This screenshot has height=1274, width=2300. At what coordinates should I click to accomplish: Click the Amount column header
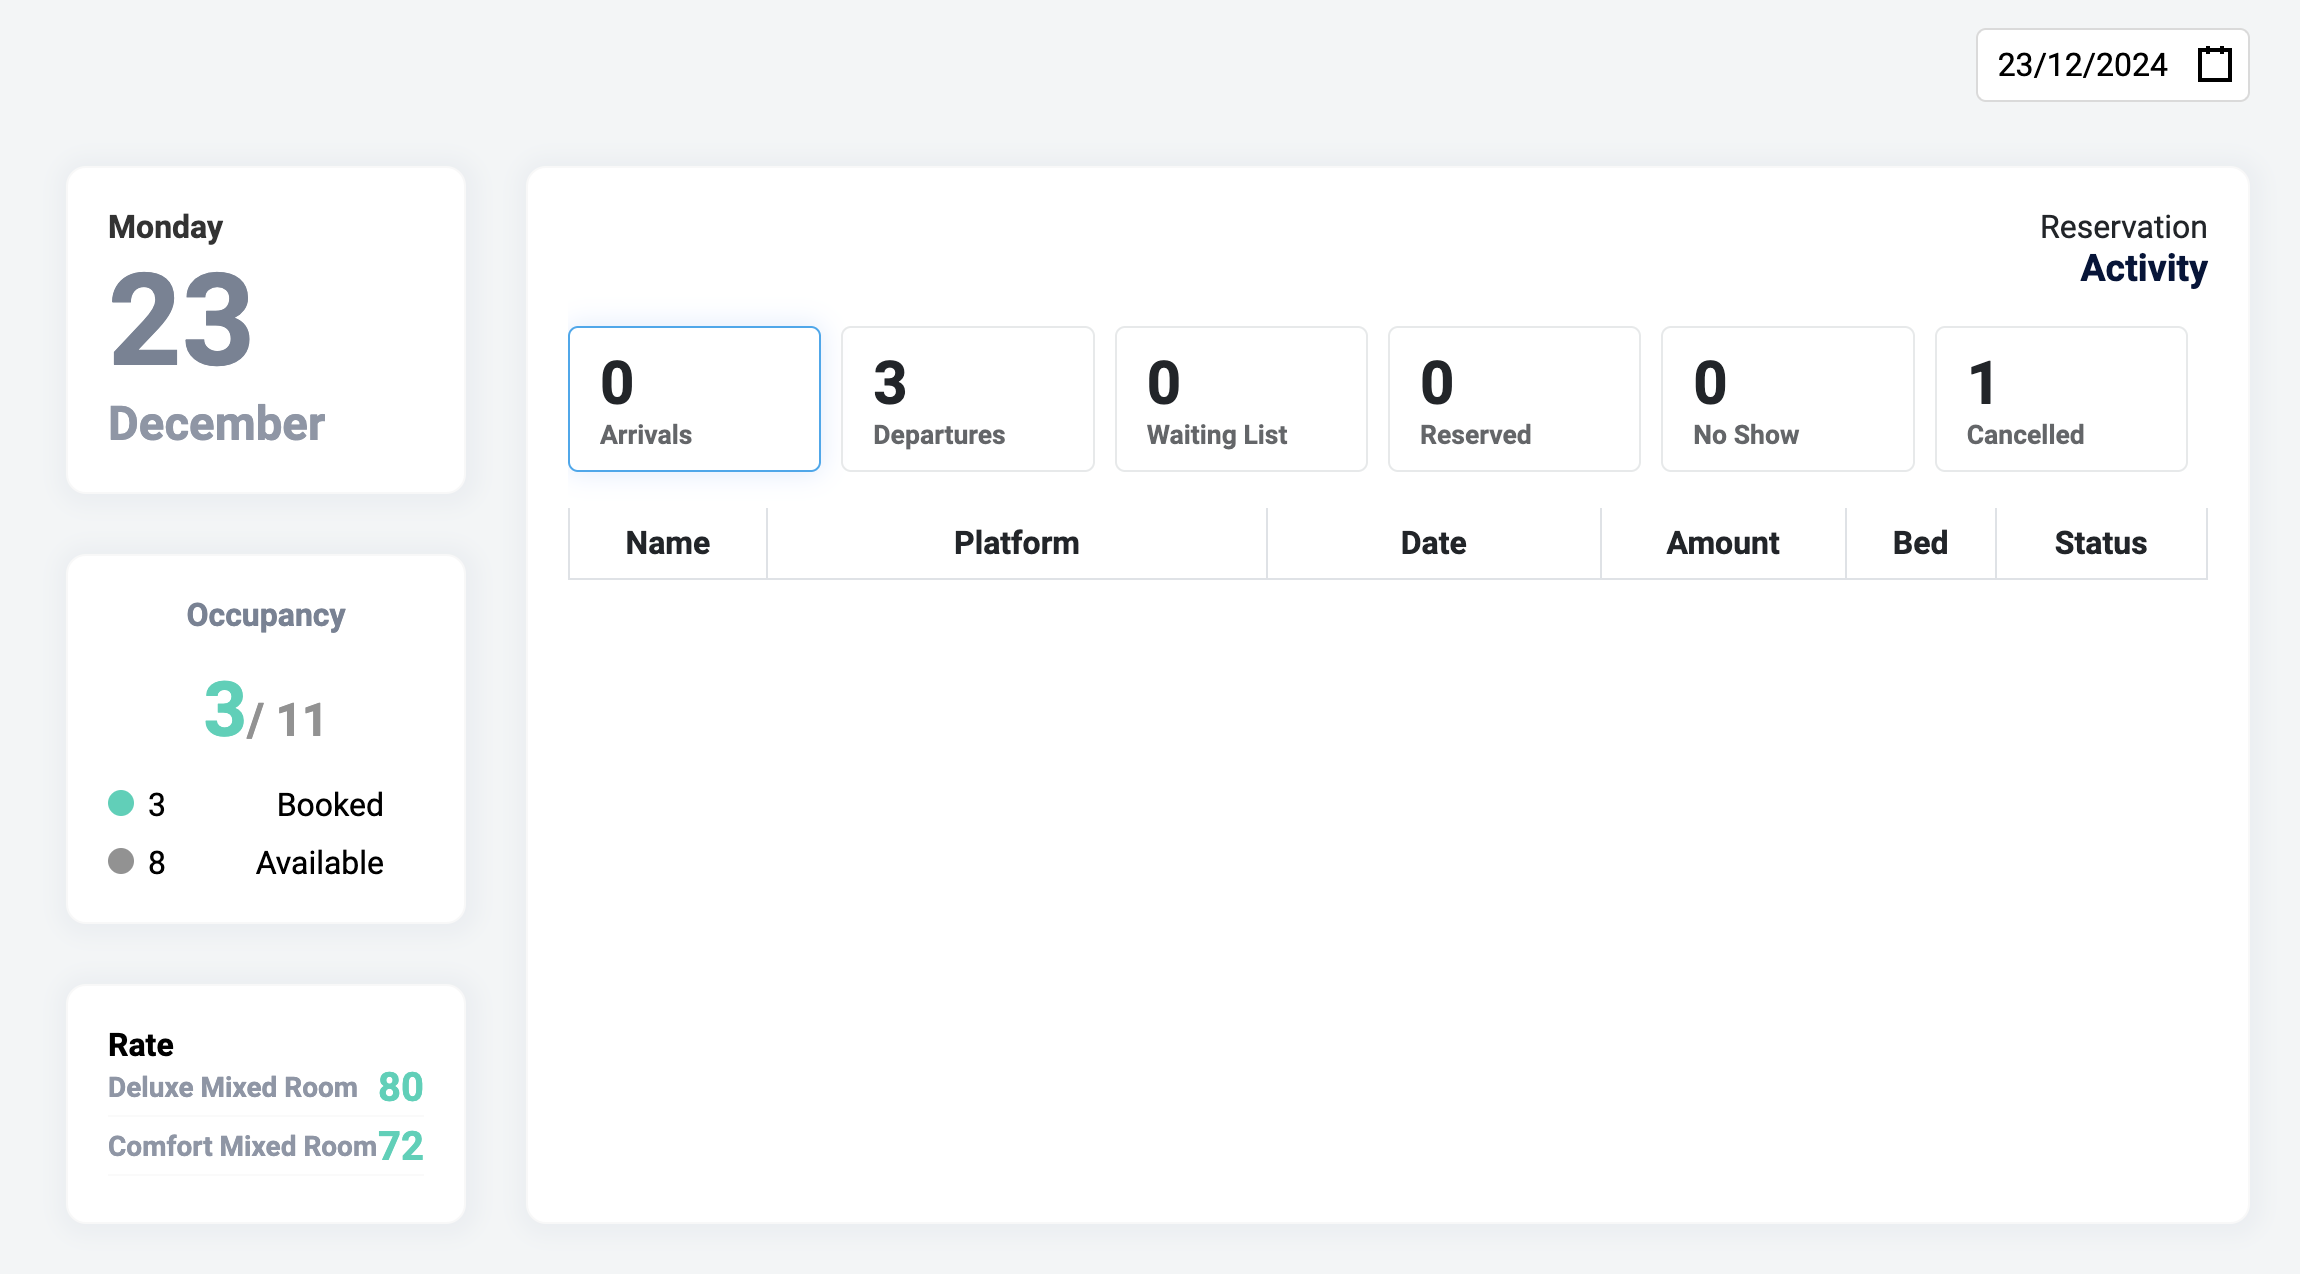(x=1722, y=542)
